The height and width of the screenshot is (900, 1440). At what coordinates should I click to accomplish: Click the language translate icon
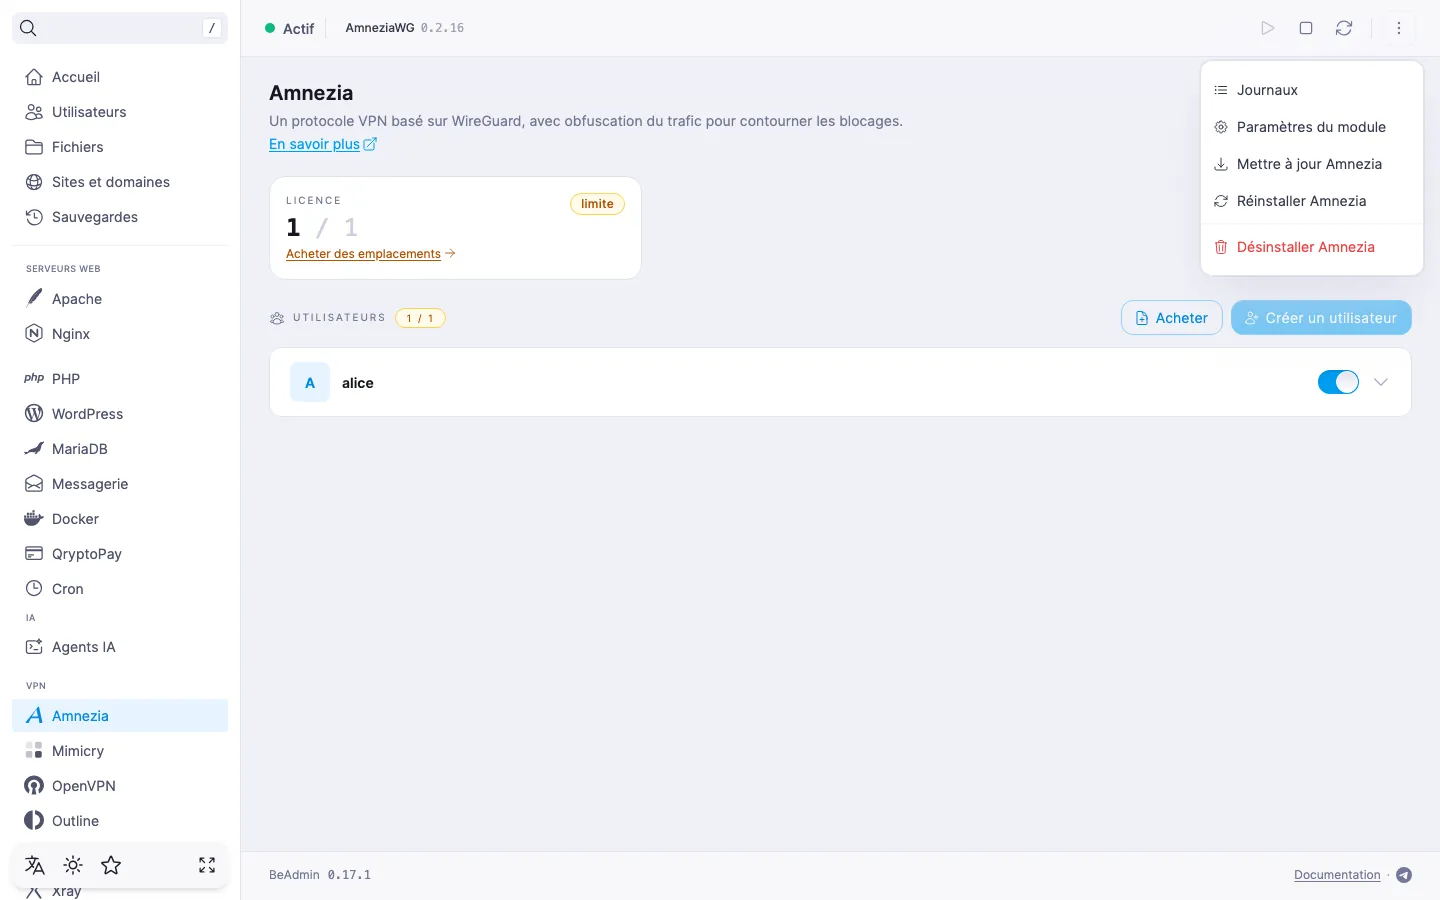tap(35, 865)
